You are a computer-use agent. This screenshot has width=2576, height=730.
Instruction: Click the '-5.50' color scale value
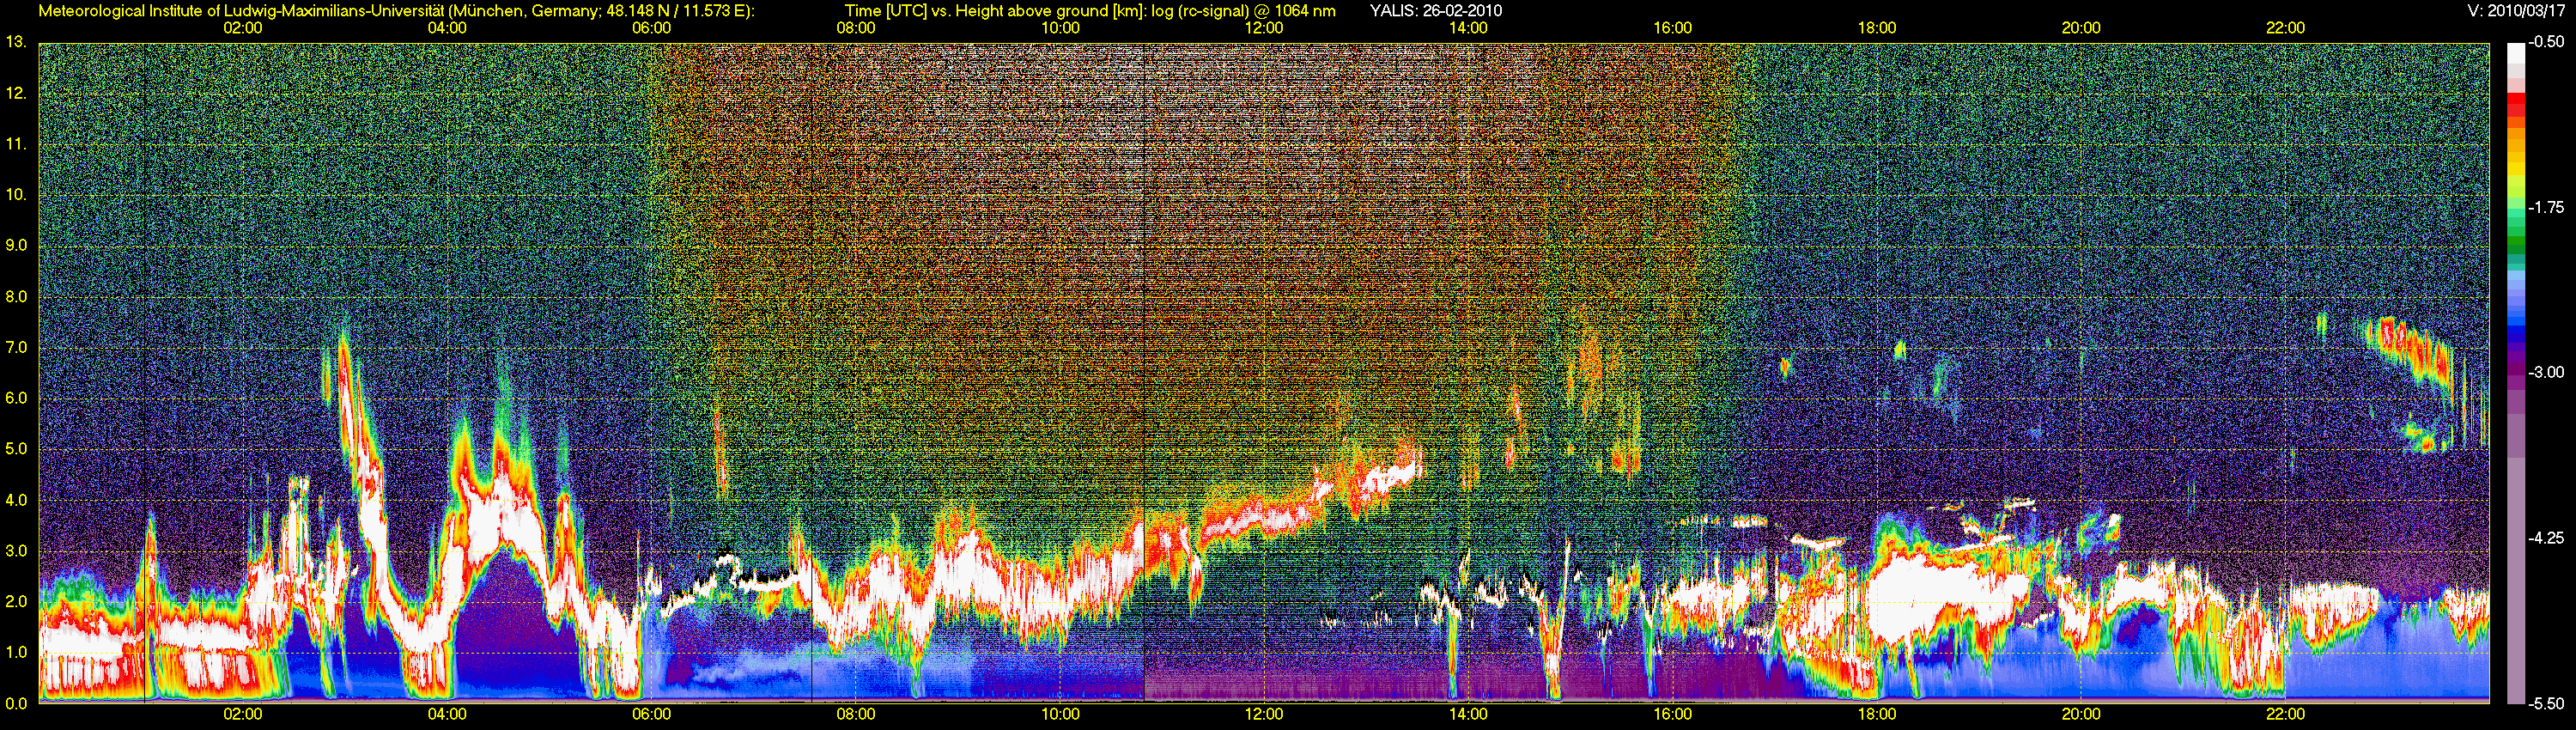pos(2548,703)
